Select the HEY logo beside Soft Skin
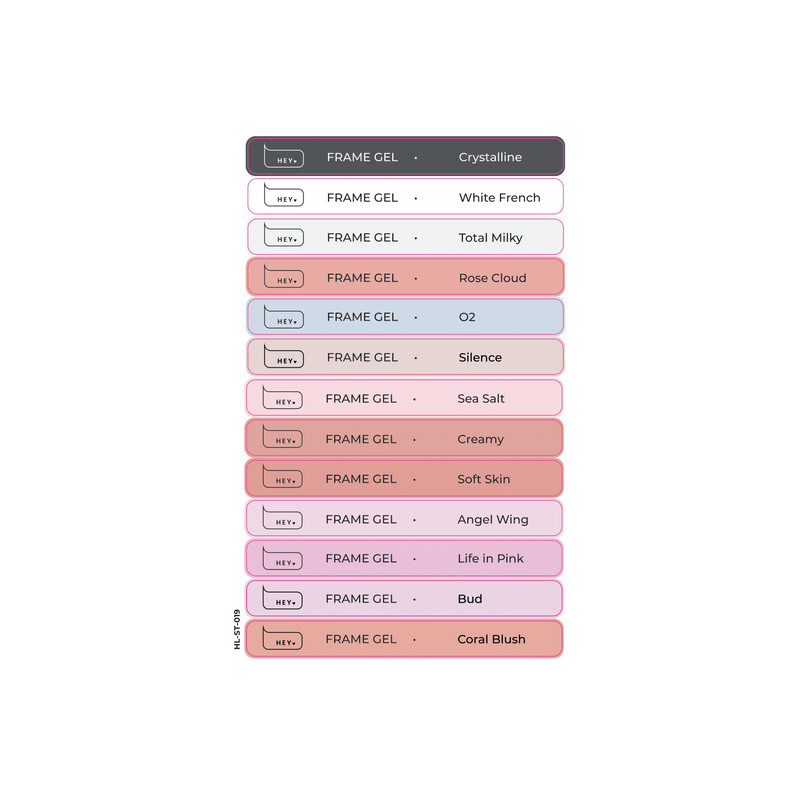This screenshot has height=800, width=800. (x=283, y=478)
